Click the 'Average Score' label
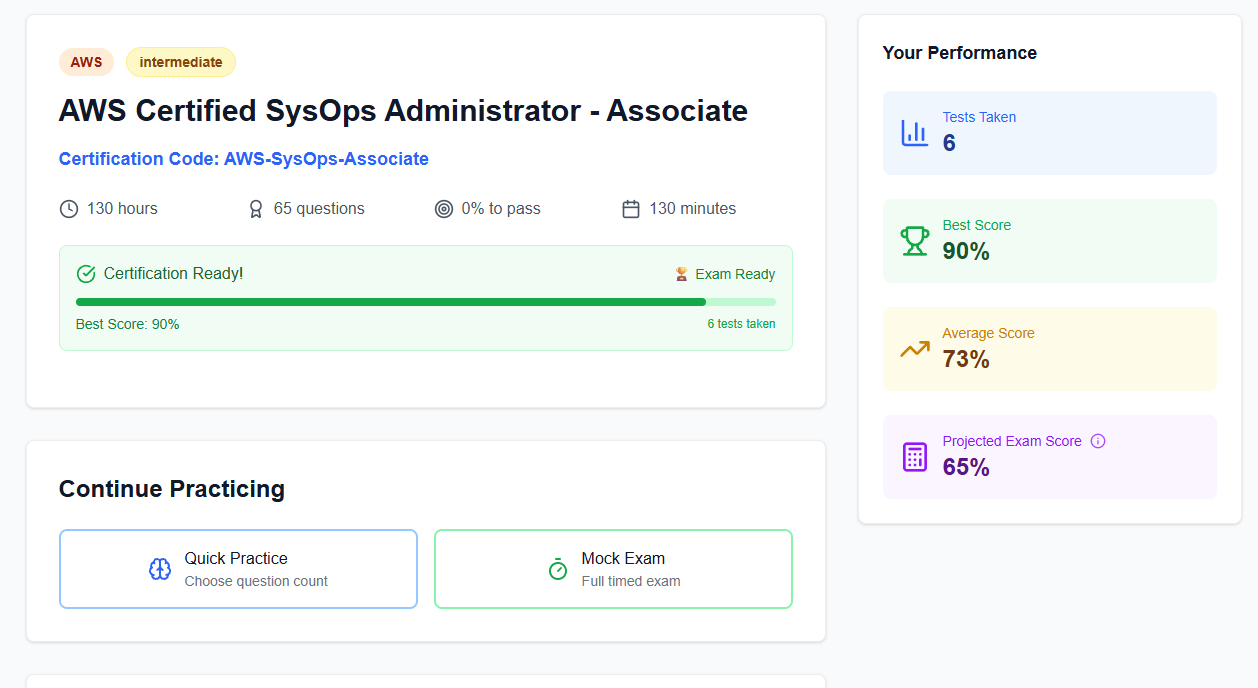The width and height of the screenshot is (1258, 688). (x=988, y=333)
